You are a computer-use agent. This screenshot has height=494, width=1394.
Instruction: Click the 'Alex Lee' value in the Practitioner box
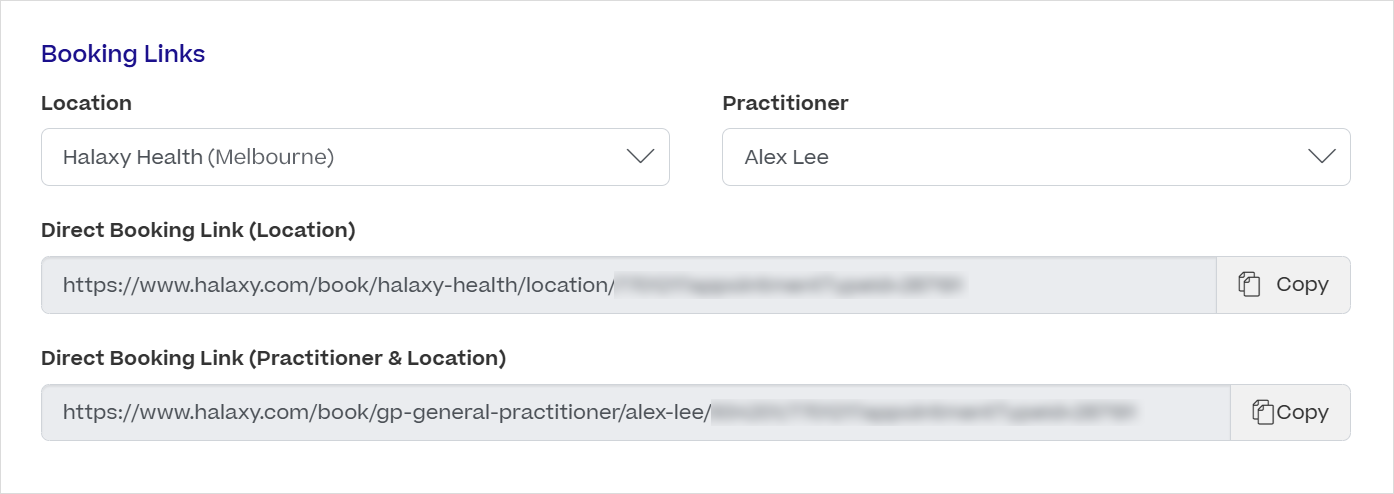coord(786,157)
